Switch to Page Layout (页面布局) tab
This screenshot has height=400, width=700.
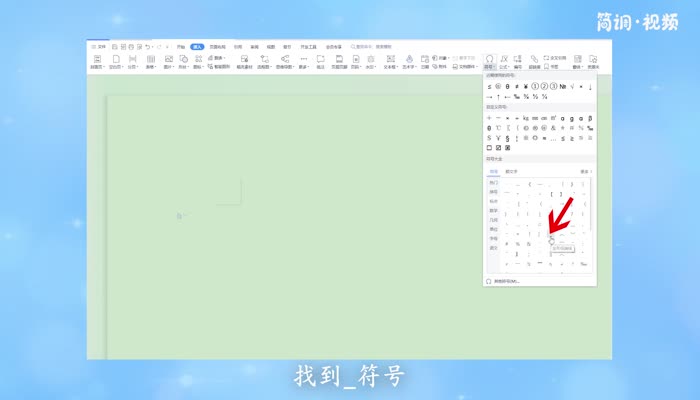(217, 46)
